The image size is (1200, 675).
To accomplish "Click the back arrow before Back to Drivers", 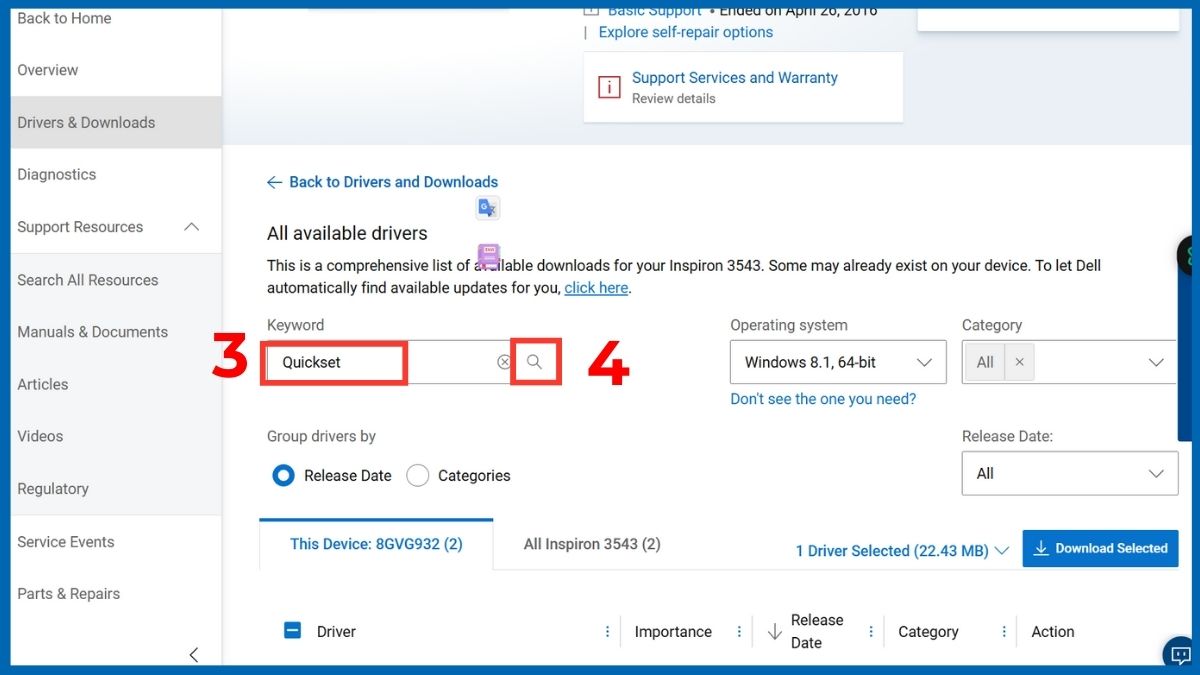I will click(x=274, y=182).
